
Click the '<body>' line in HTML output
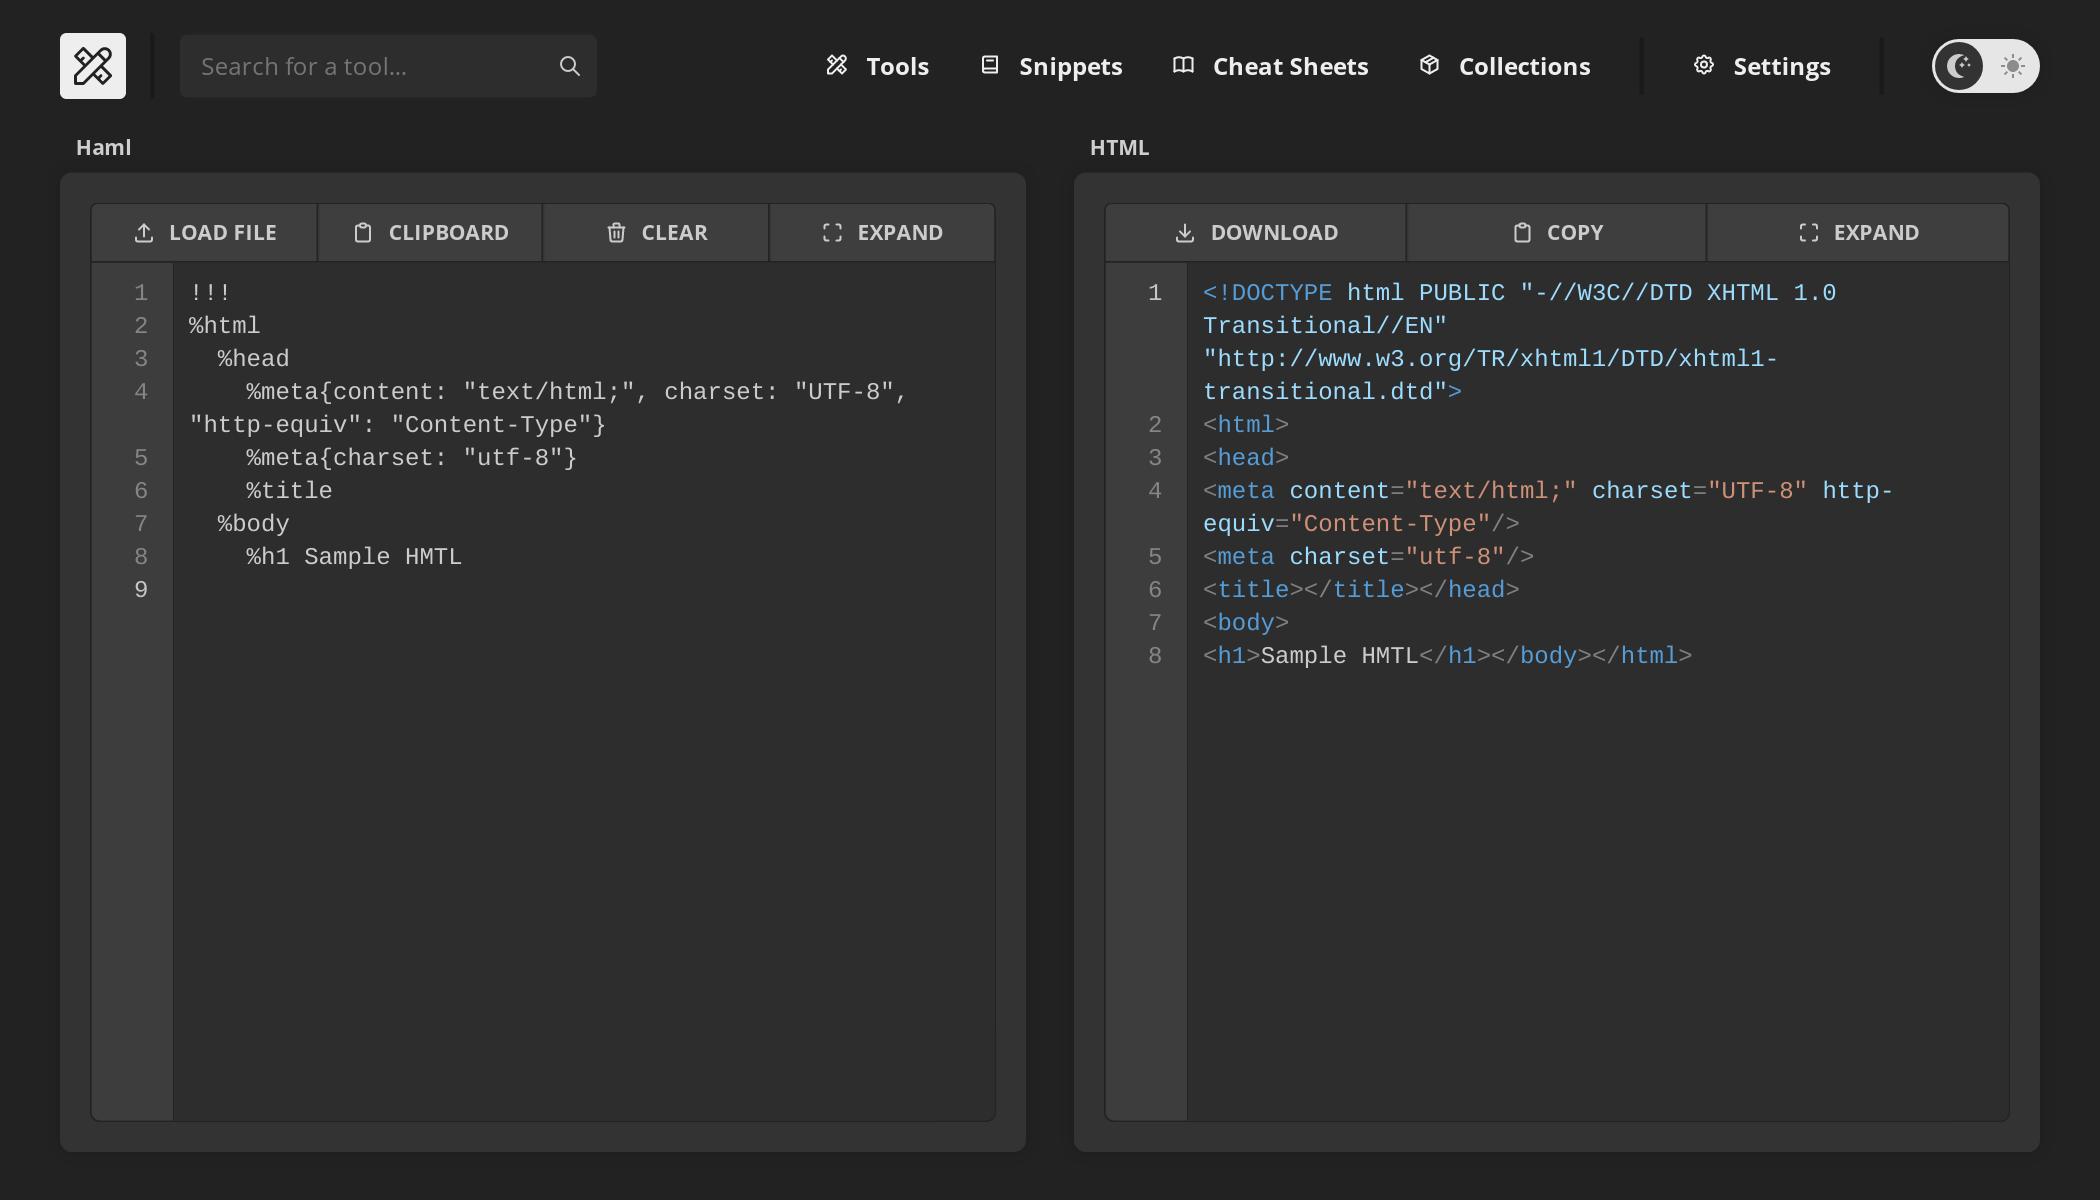(1246, 623)
